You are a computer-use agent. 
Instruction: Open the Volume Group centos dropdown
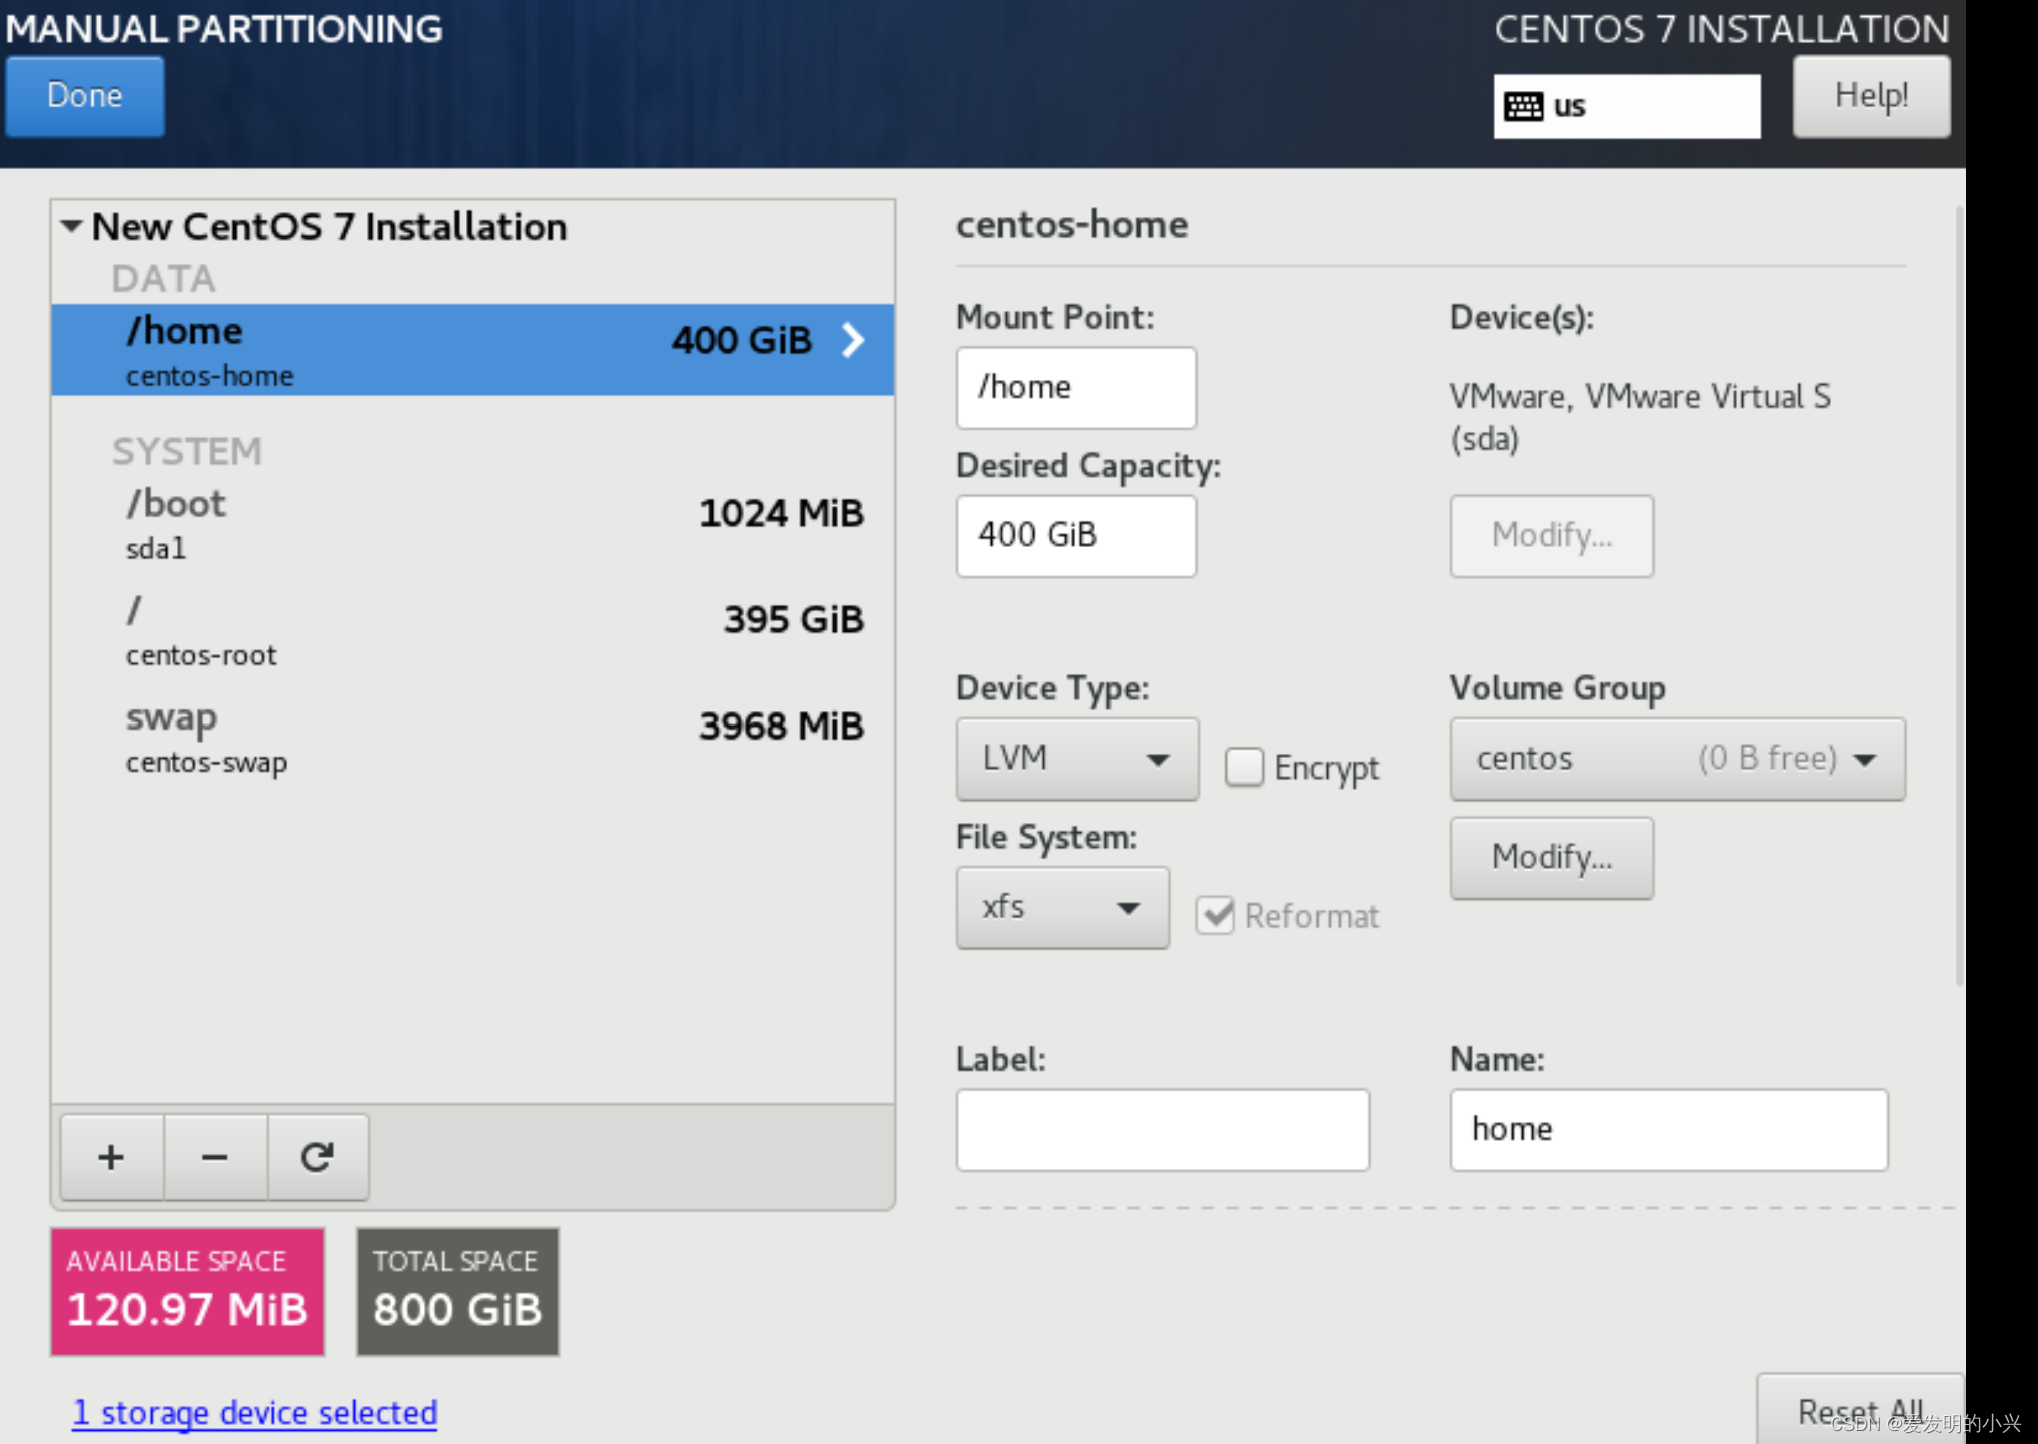(x=1677, y=758)
